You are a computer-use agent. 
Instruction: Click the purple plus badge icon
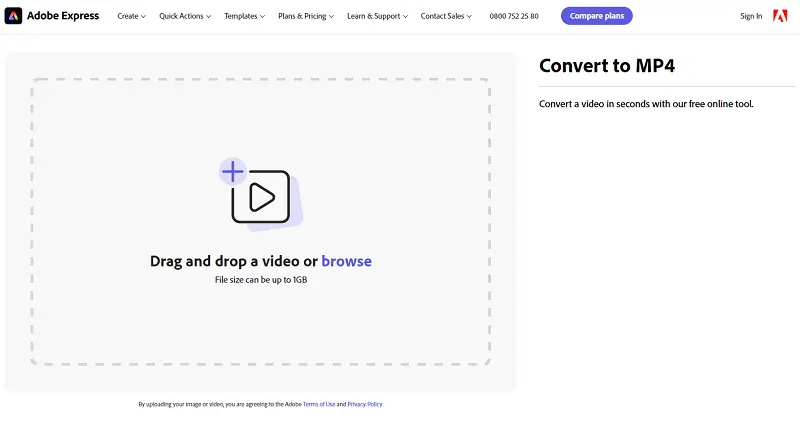tap(233, 172)
